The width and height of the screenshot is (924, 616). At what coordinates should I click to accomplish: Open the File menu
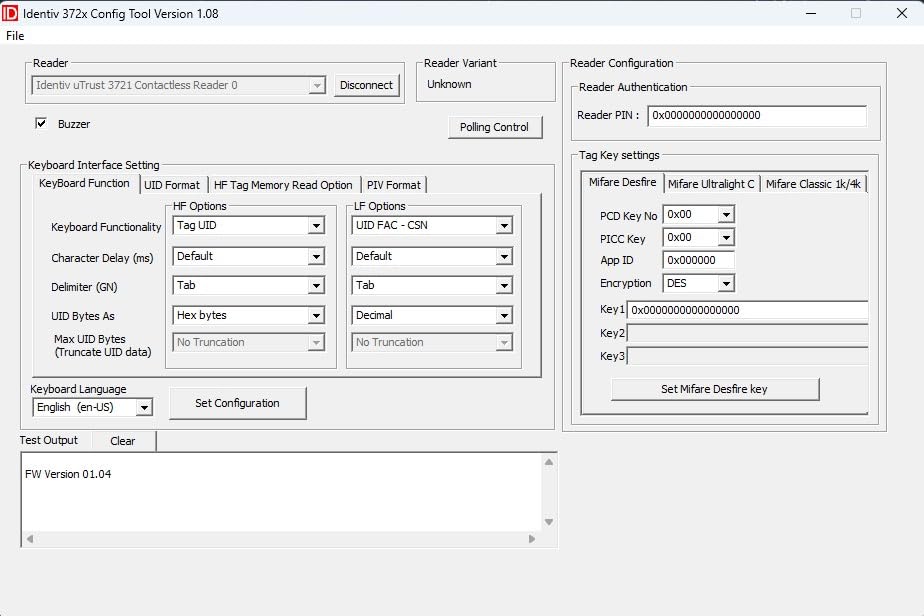point(15,36)
